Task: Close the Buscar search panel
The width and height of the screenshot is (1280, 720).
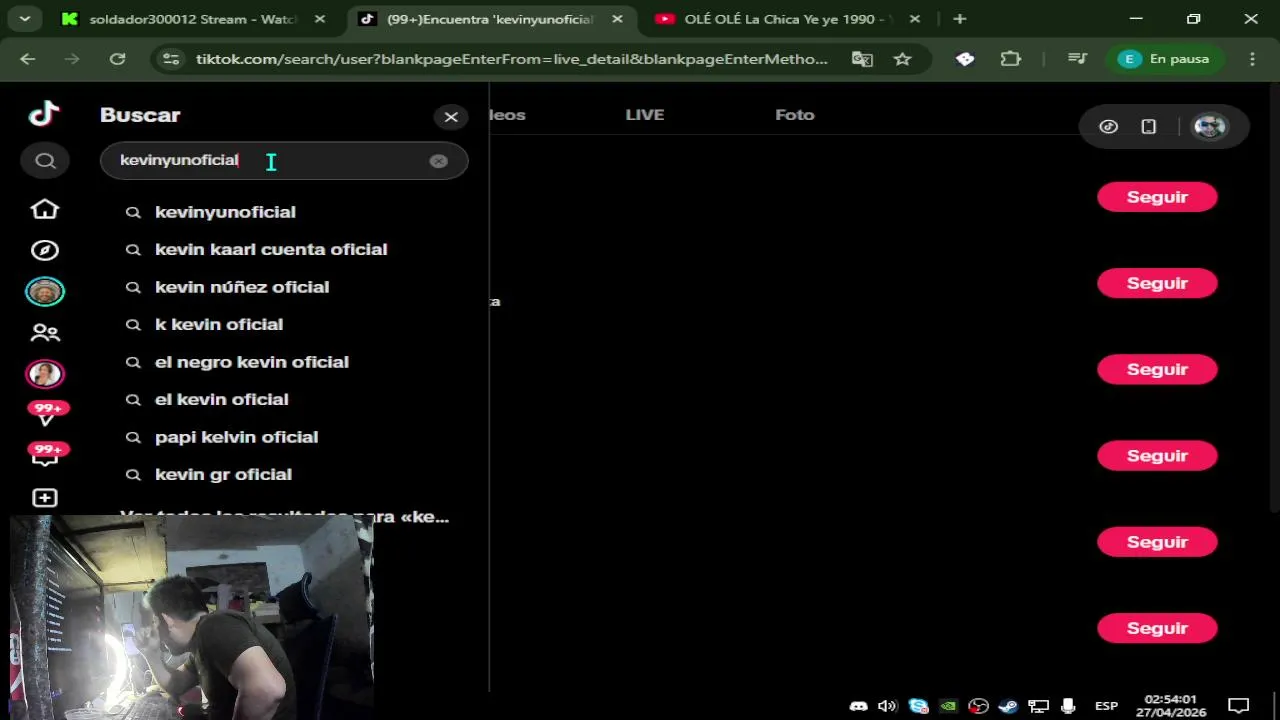Action: [451, 117]
